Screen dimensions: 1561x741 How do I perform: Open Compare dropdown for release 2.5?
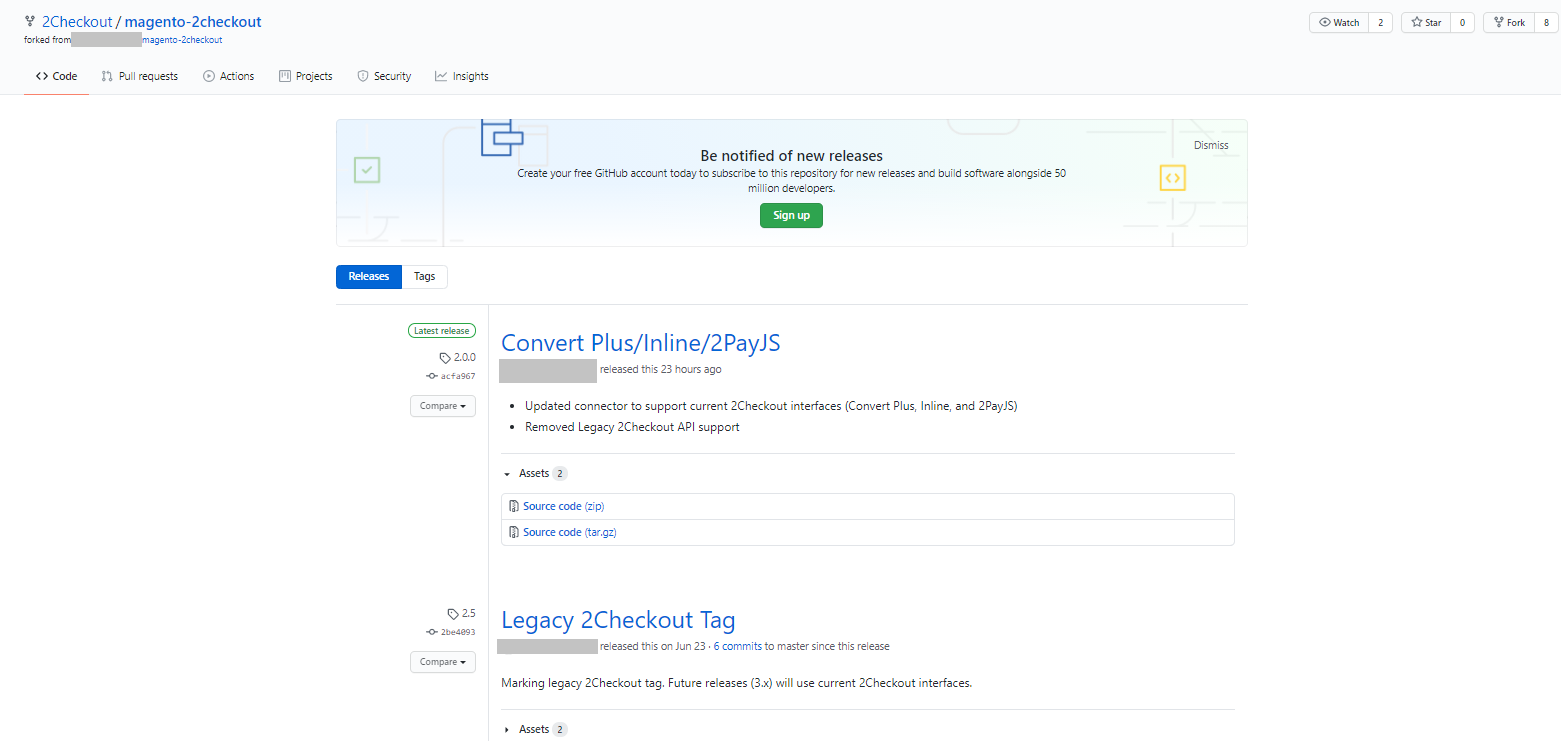coord(443,662)
